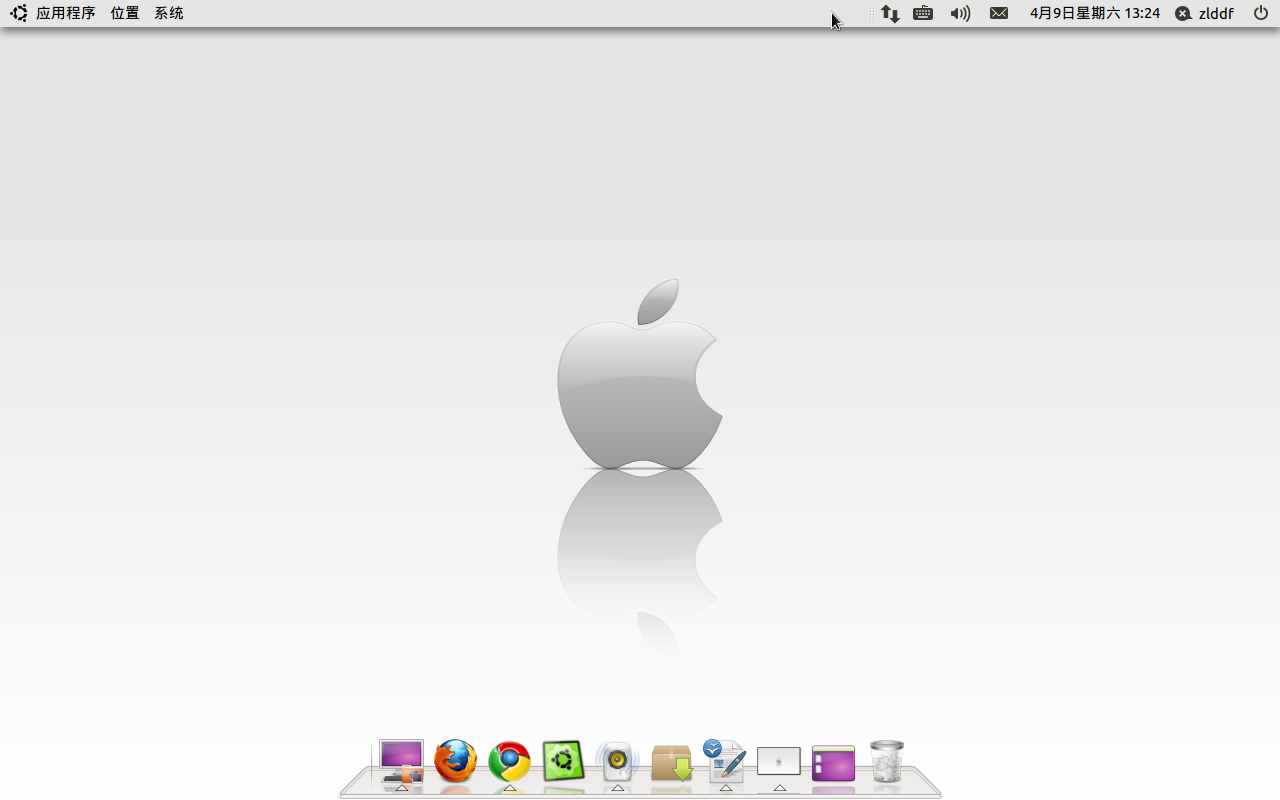This screenshot has height=800, width=1280.
Task: Open the power session menu
Action: coord(1260,13)
